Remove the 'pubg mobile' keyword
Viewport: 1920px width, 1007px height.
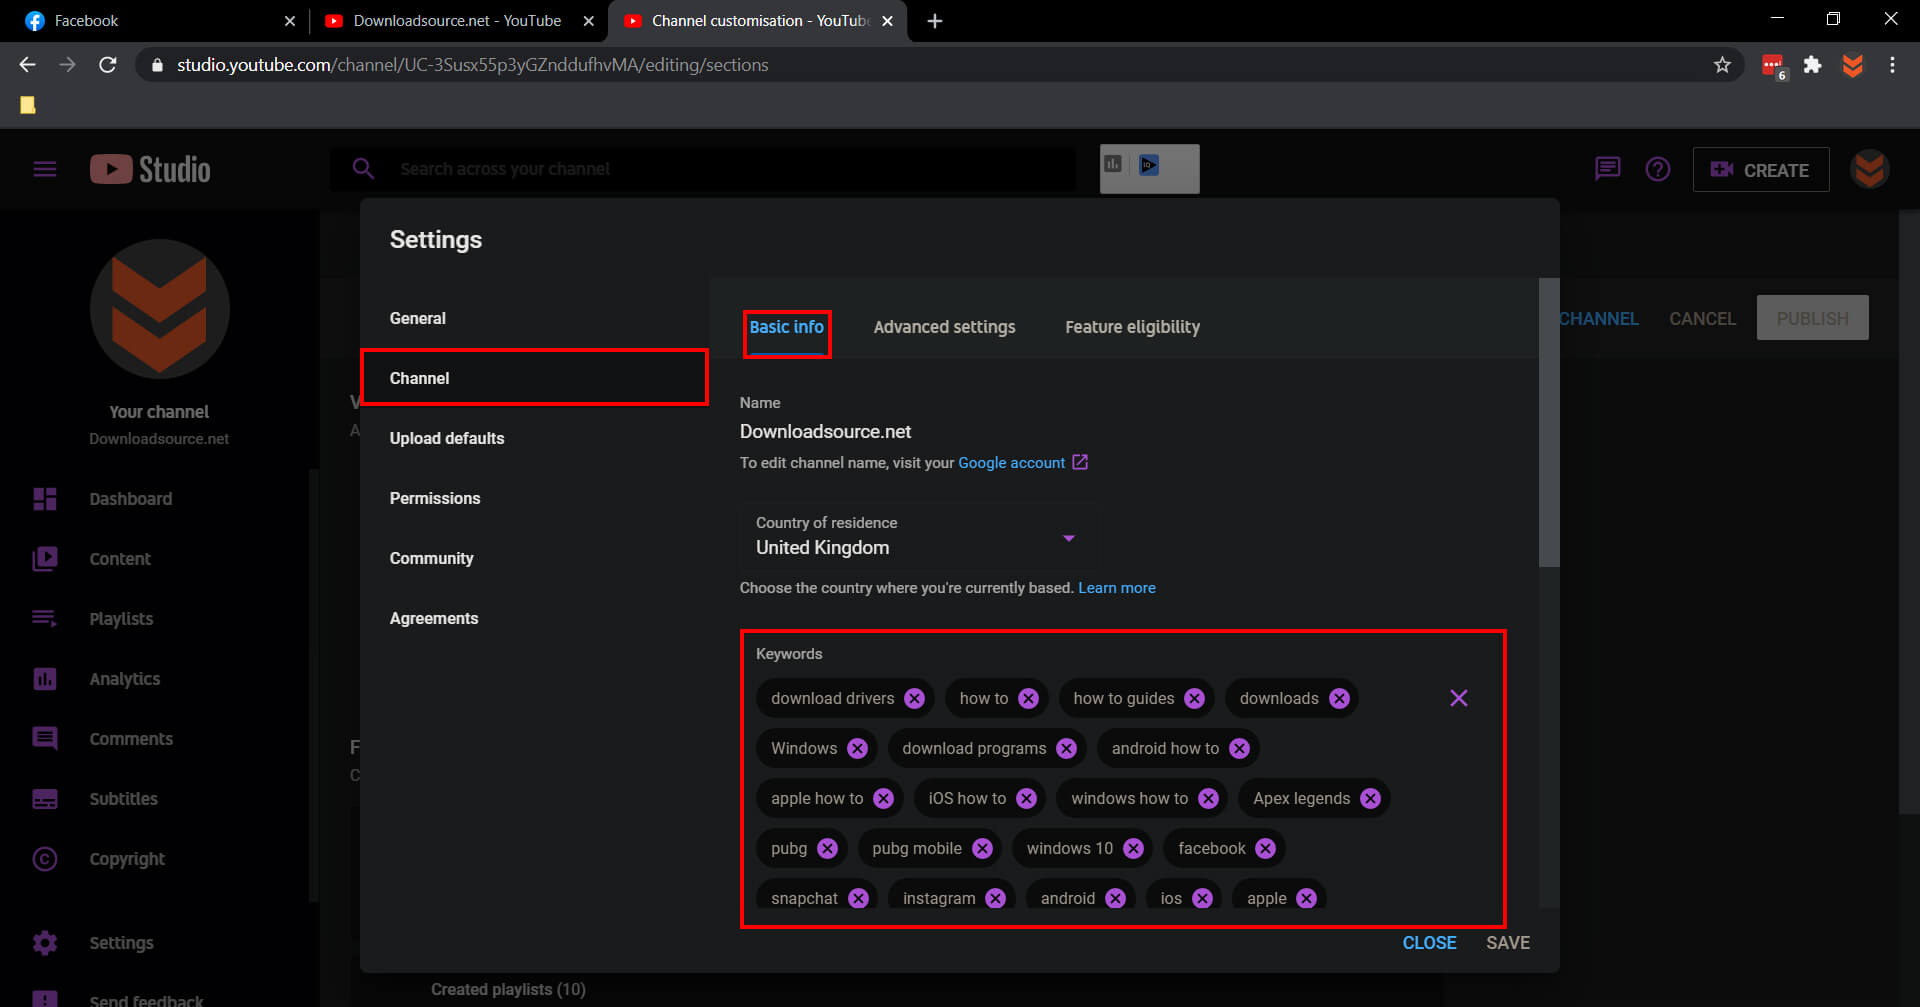point(982,848)
